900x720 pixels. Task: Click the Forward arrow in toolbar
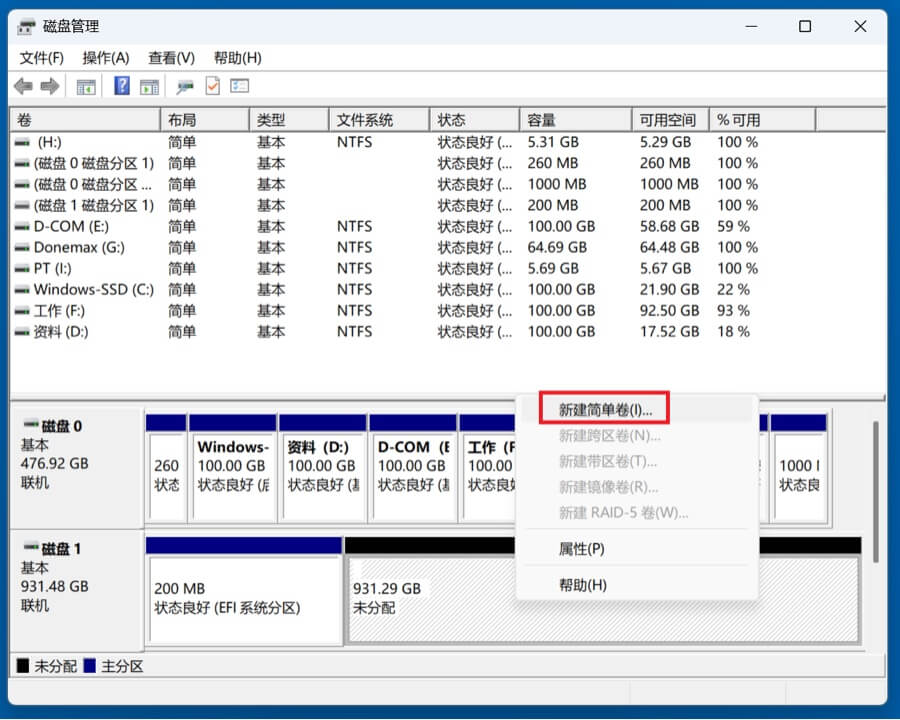click(48, 86)
